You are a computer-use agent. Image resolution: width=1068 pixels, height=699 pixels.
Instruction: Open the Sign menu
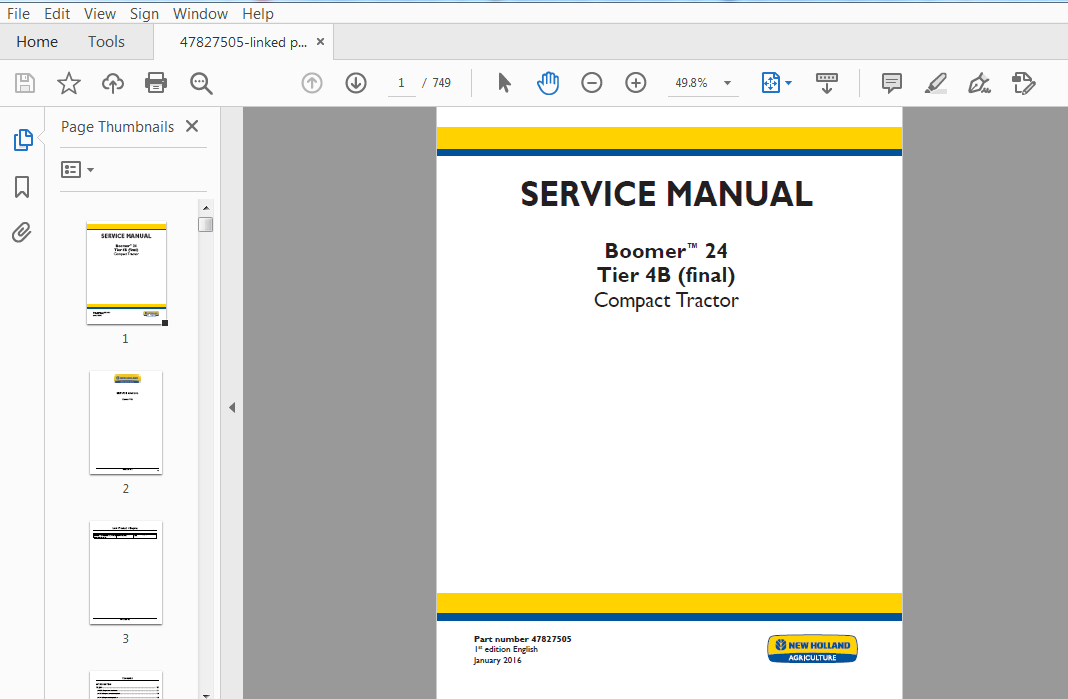[x=144, y=14]
